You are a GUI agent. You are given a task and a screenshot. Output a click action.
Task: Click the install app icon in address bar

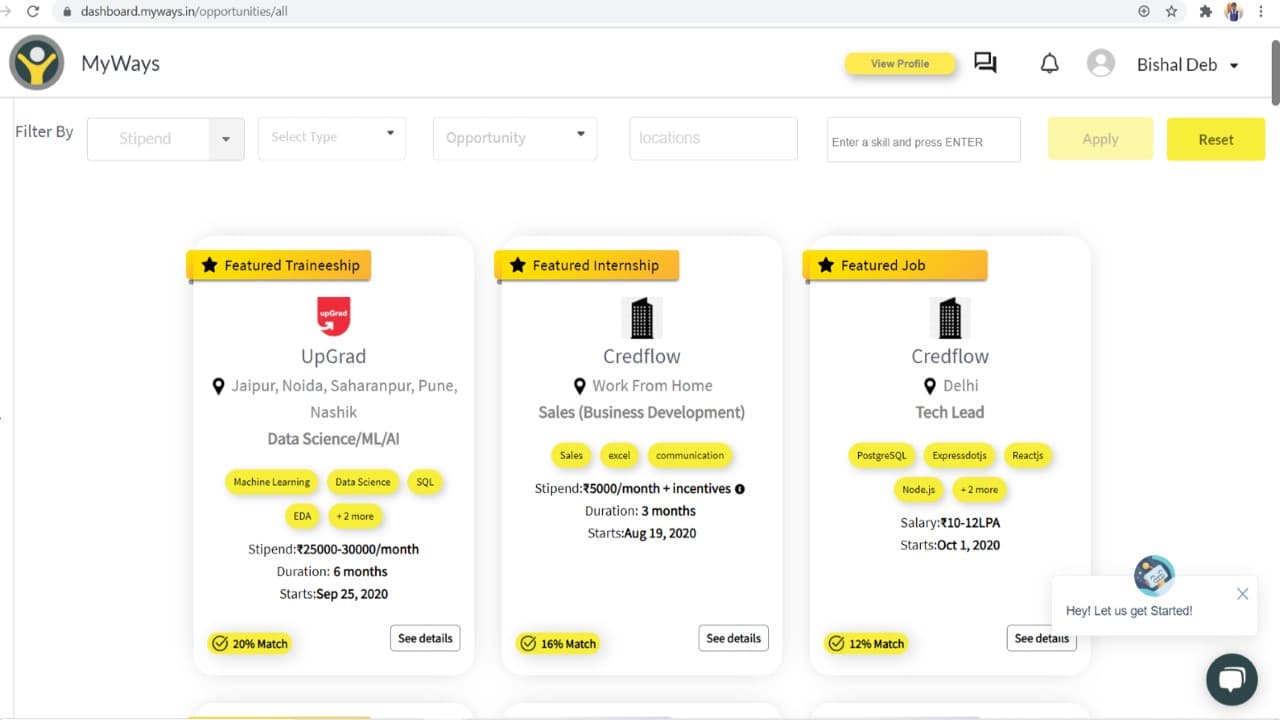[x=1144, y=12]
